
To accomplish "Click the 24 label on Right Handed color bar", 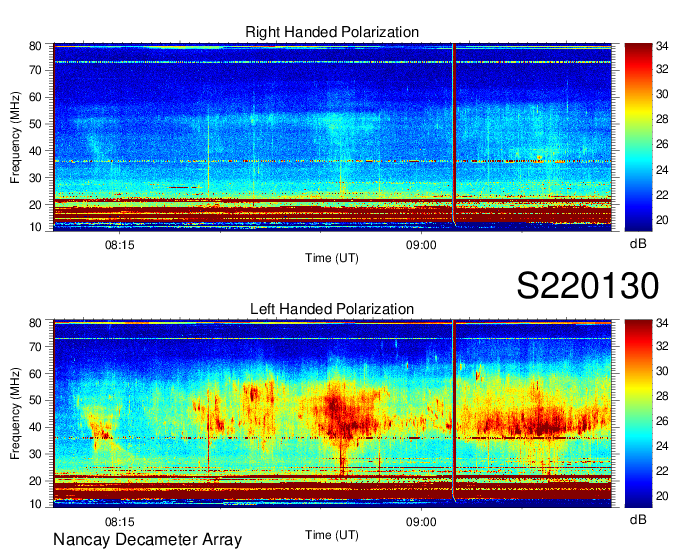I will [x=662, y=170].
